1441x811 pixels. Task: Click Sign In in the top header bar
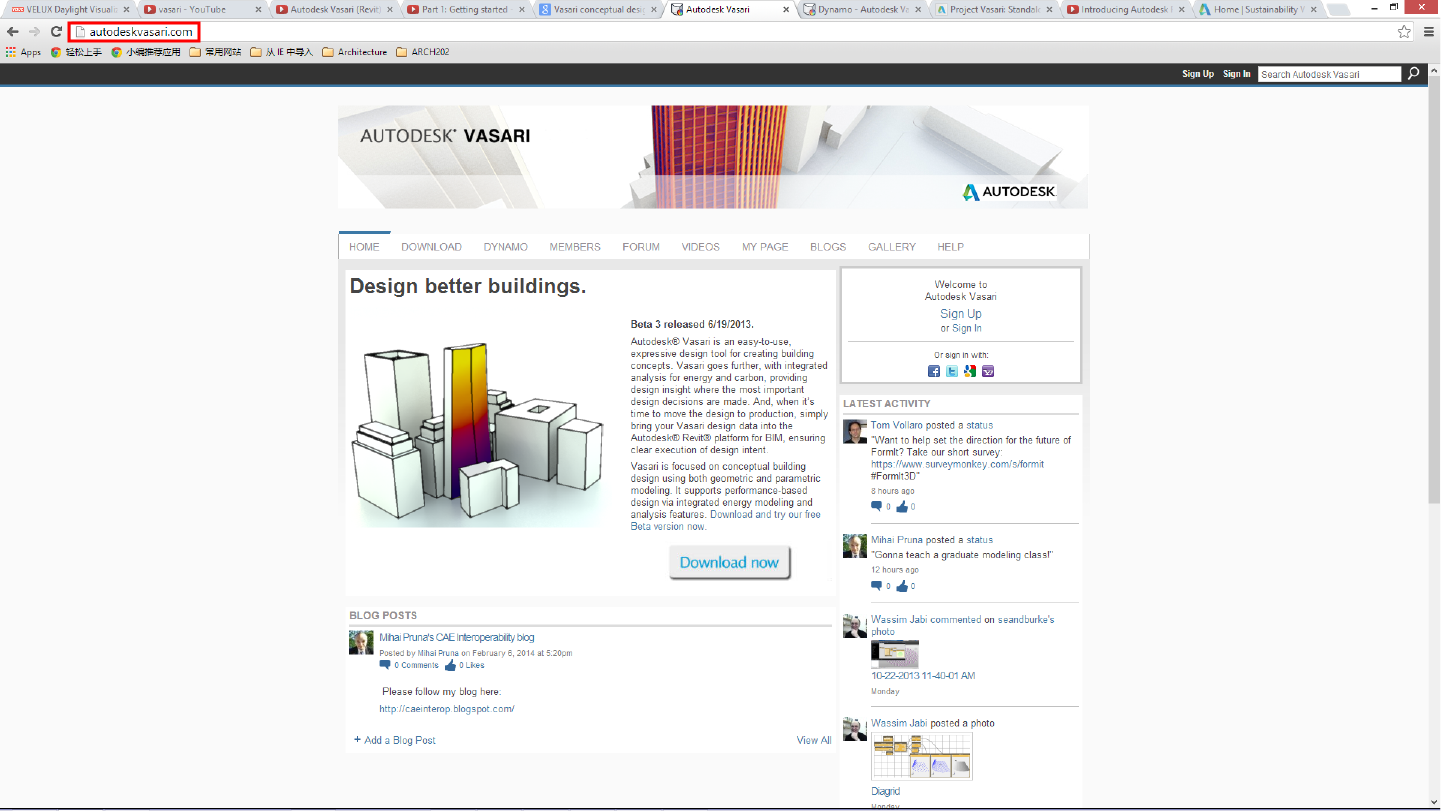1237,74
